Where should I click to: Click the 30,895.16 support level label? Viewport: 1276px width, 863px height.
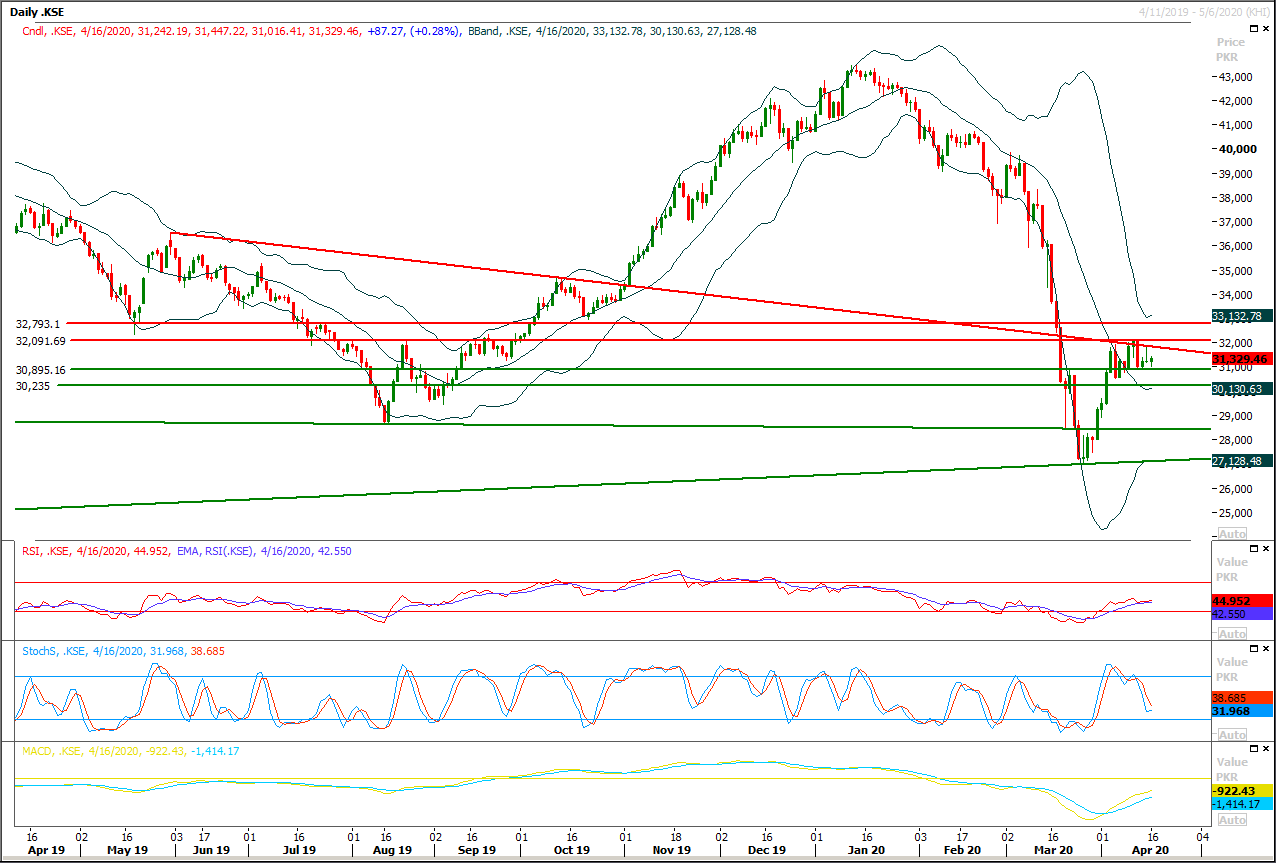41,370
